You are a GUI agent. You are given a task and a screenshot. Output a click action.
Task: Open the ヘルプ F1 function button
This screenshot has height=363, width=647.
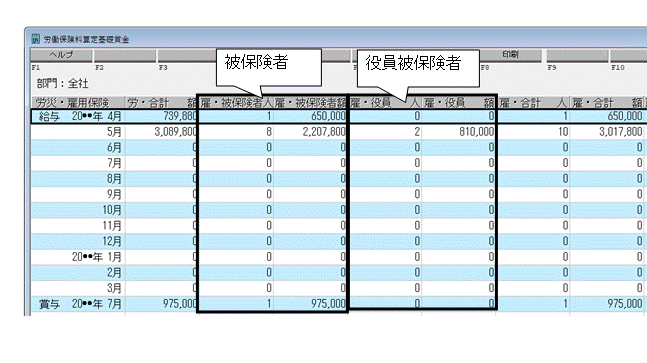pyautogui.click(x=61, y=55)
